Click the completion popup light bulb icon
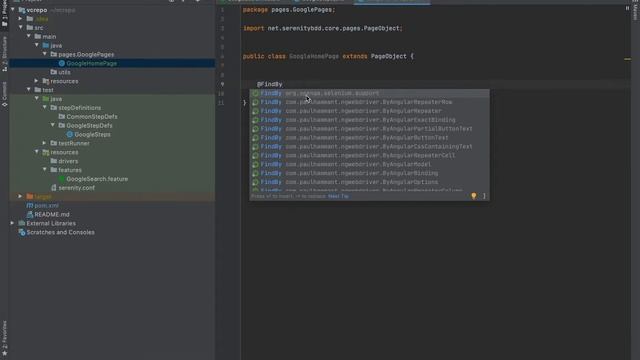The image size is (640, 360). (x=473, y=196)
